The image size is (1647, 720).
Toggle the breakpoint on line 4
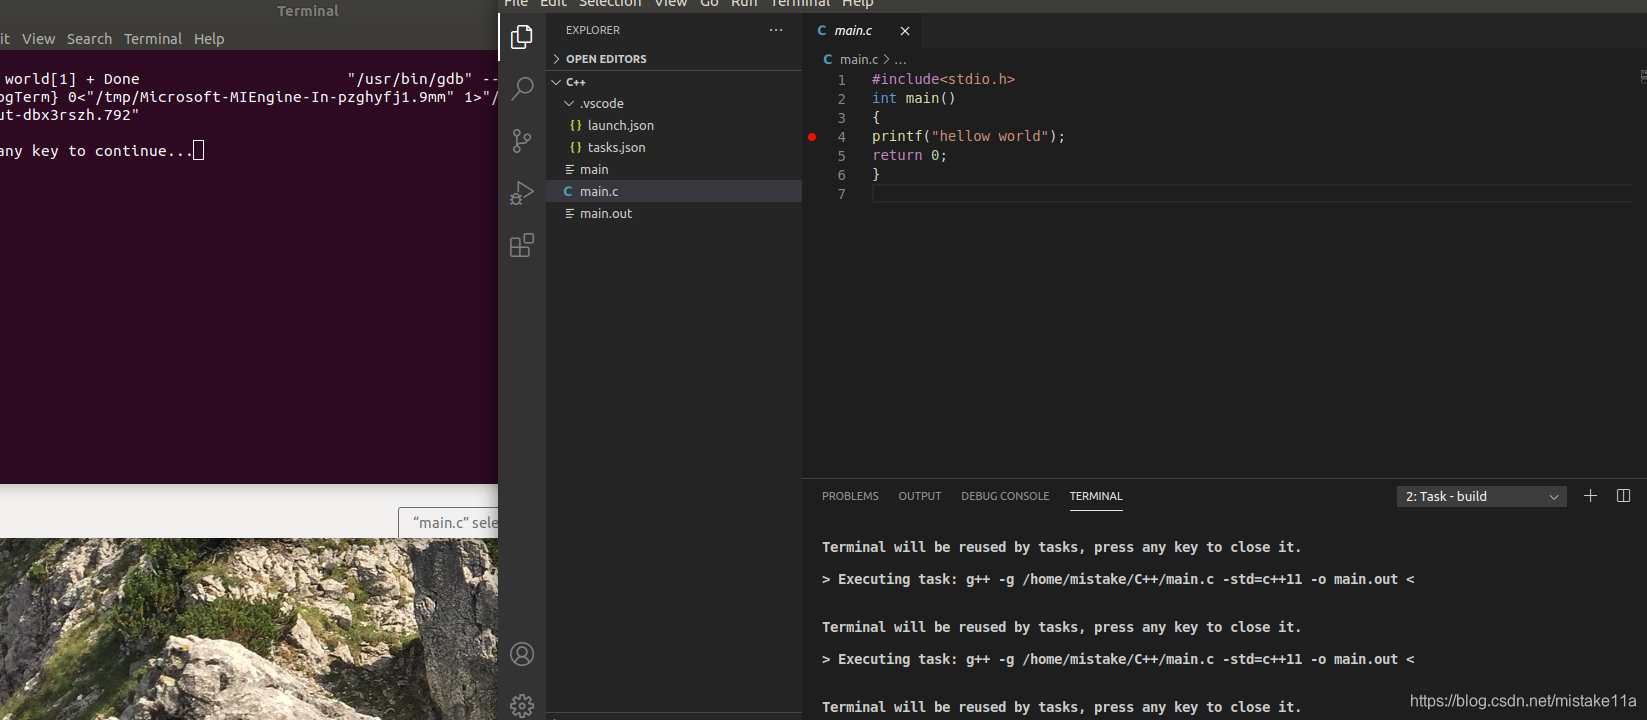(x=812, y=137)
